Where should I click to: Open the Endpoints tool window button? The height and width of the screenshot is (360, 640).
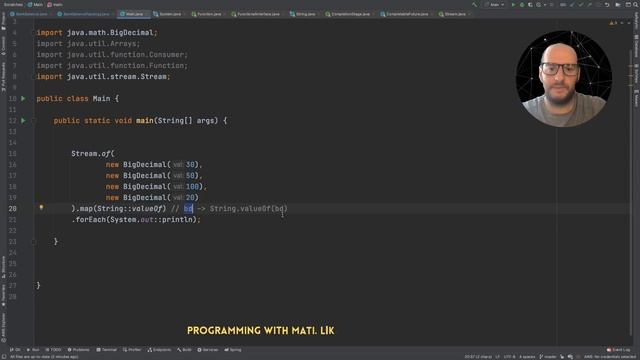[x=159, y=350]
